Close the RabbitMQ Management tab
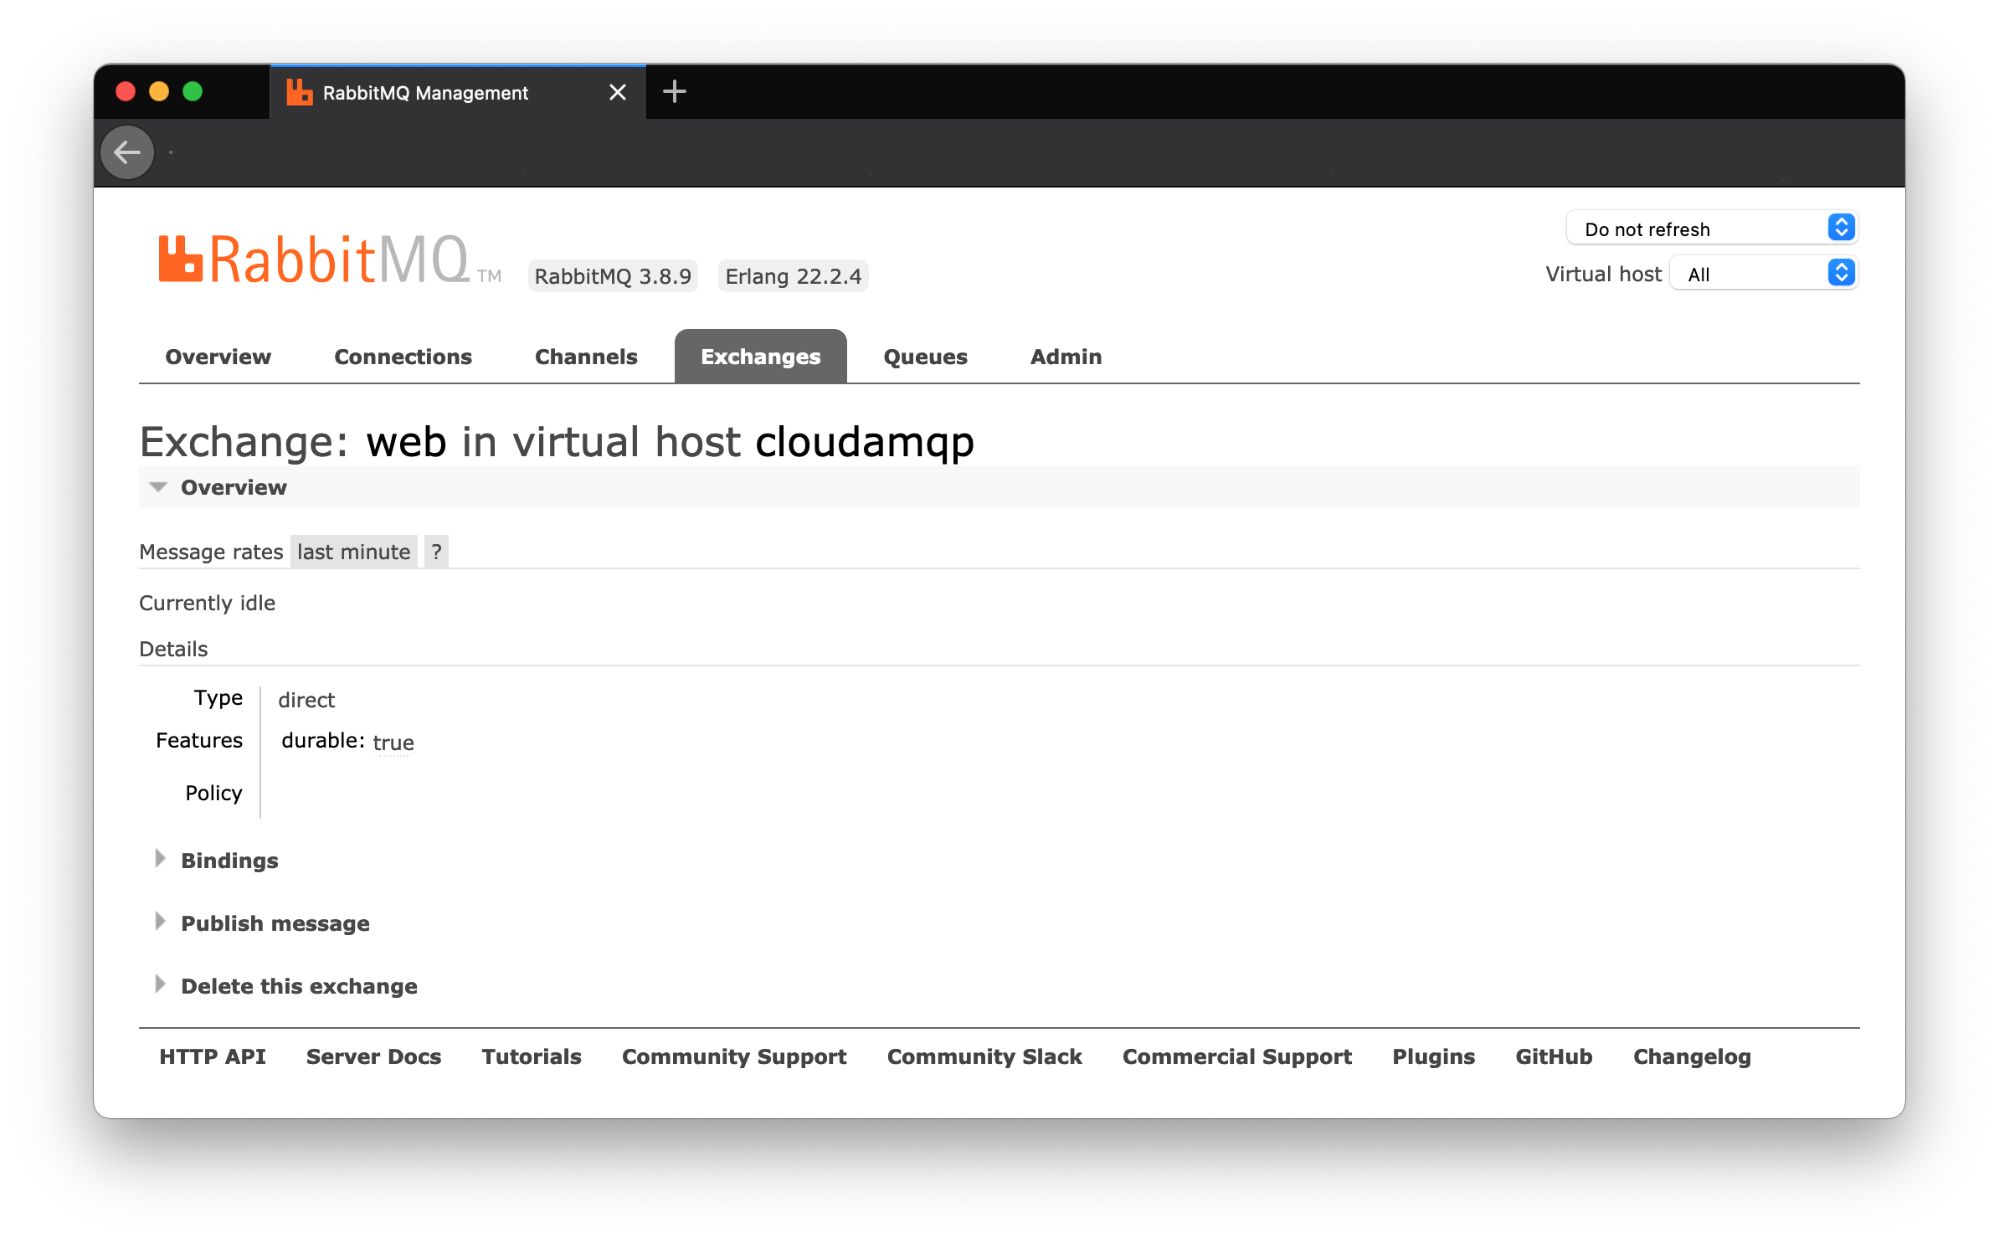Image resolution: width=1999 pixels, height=1243 pixels. click(x=618, y=92)
